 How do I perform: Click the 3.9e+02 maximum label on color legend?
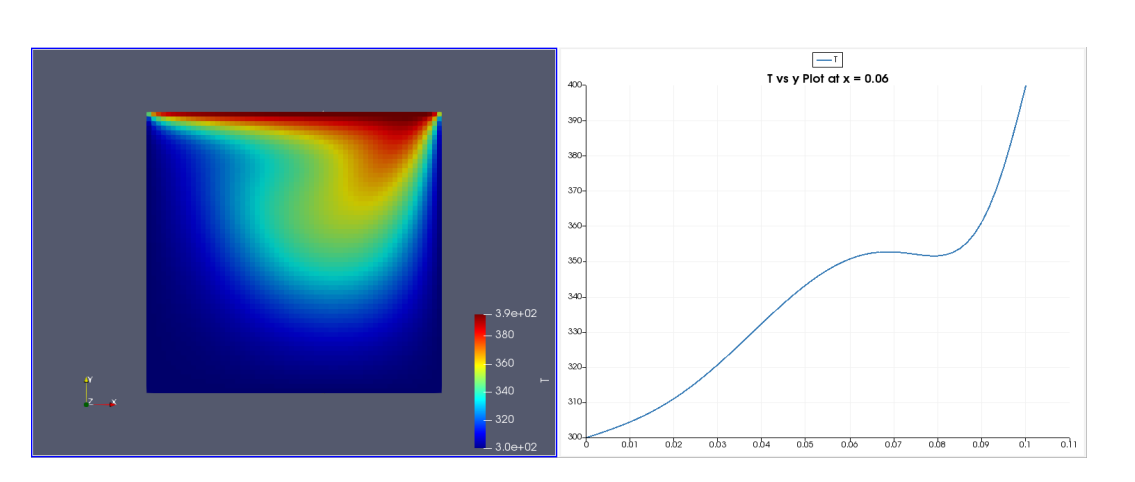[x=516, y=314]
